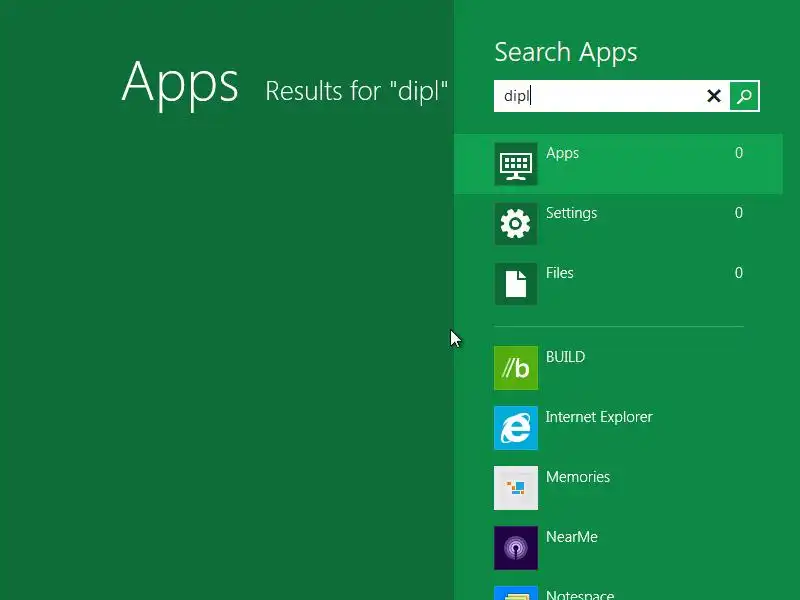800x600 pixels.
Task: Click the Apps keyboard-monitor icon
Action: click(516, 164)
